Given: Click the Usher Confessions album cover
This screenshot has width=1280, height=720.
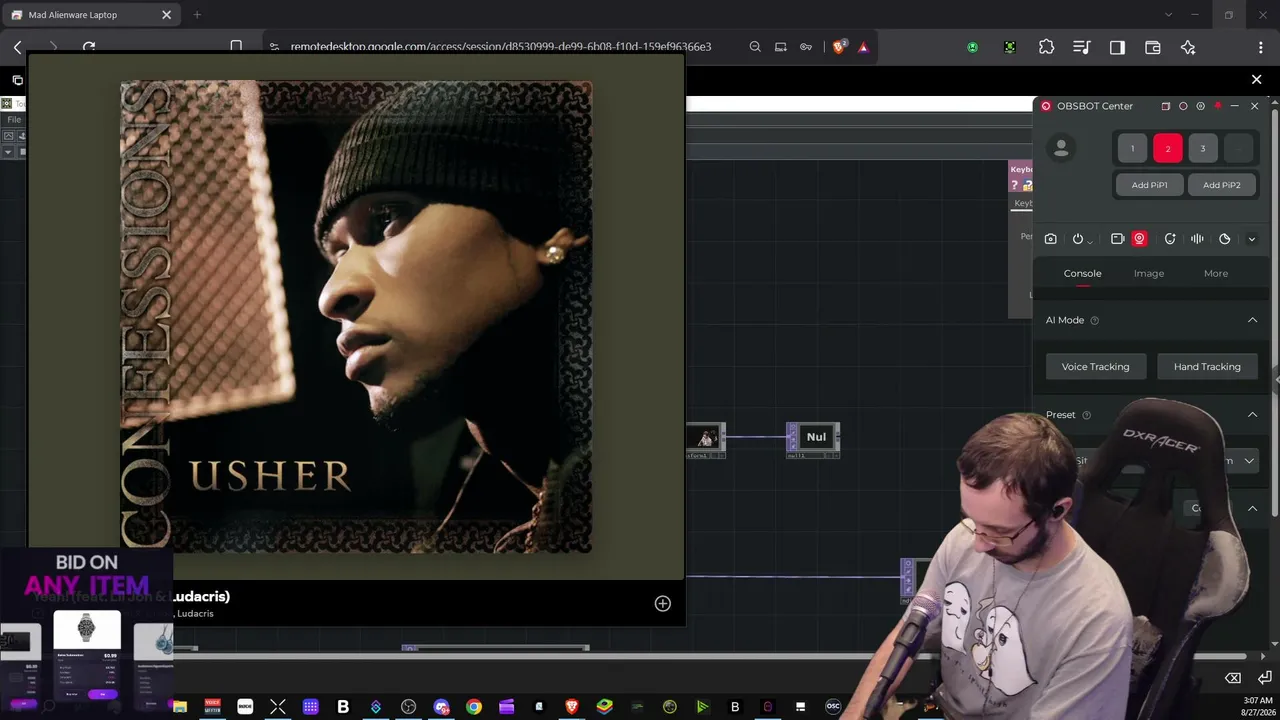Looking at the screenshot, I should 356,317.
